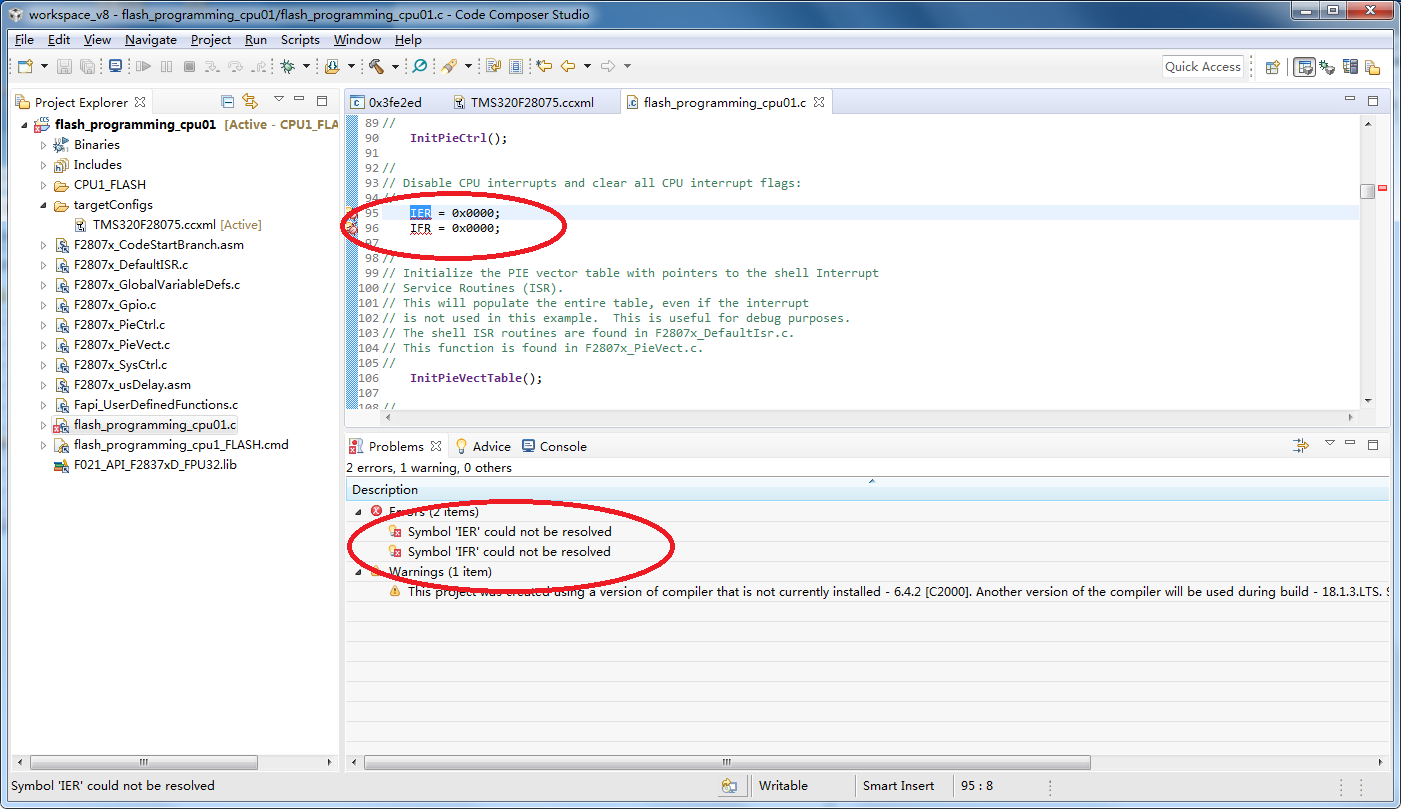
Task: Open the CCS Debug perspective icon
Action: pos(1327,67)
